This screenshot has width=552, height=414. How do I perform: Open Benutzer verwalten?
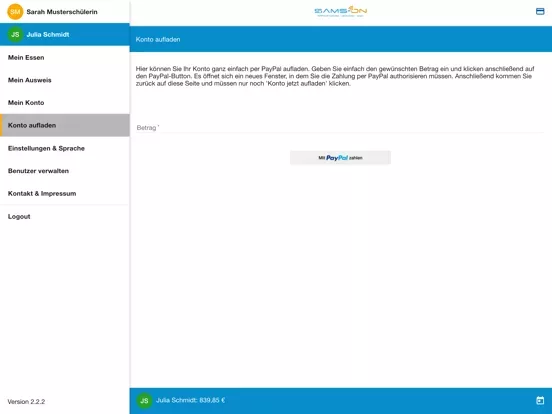point(65,171)
